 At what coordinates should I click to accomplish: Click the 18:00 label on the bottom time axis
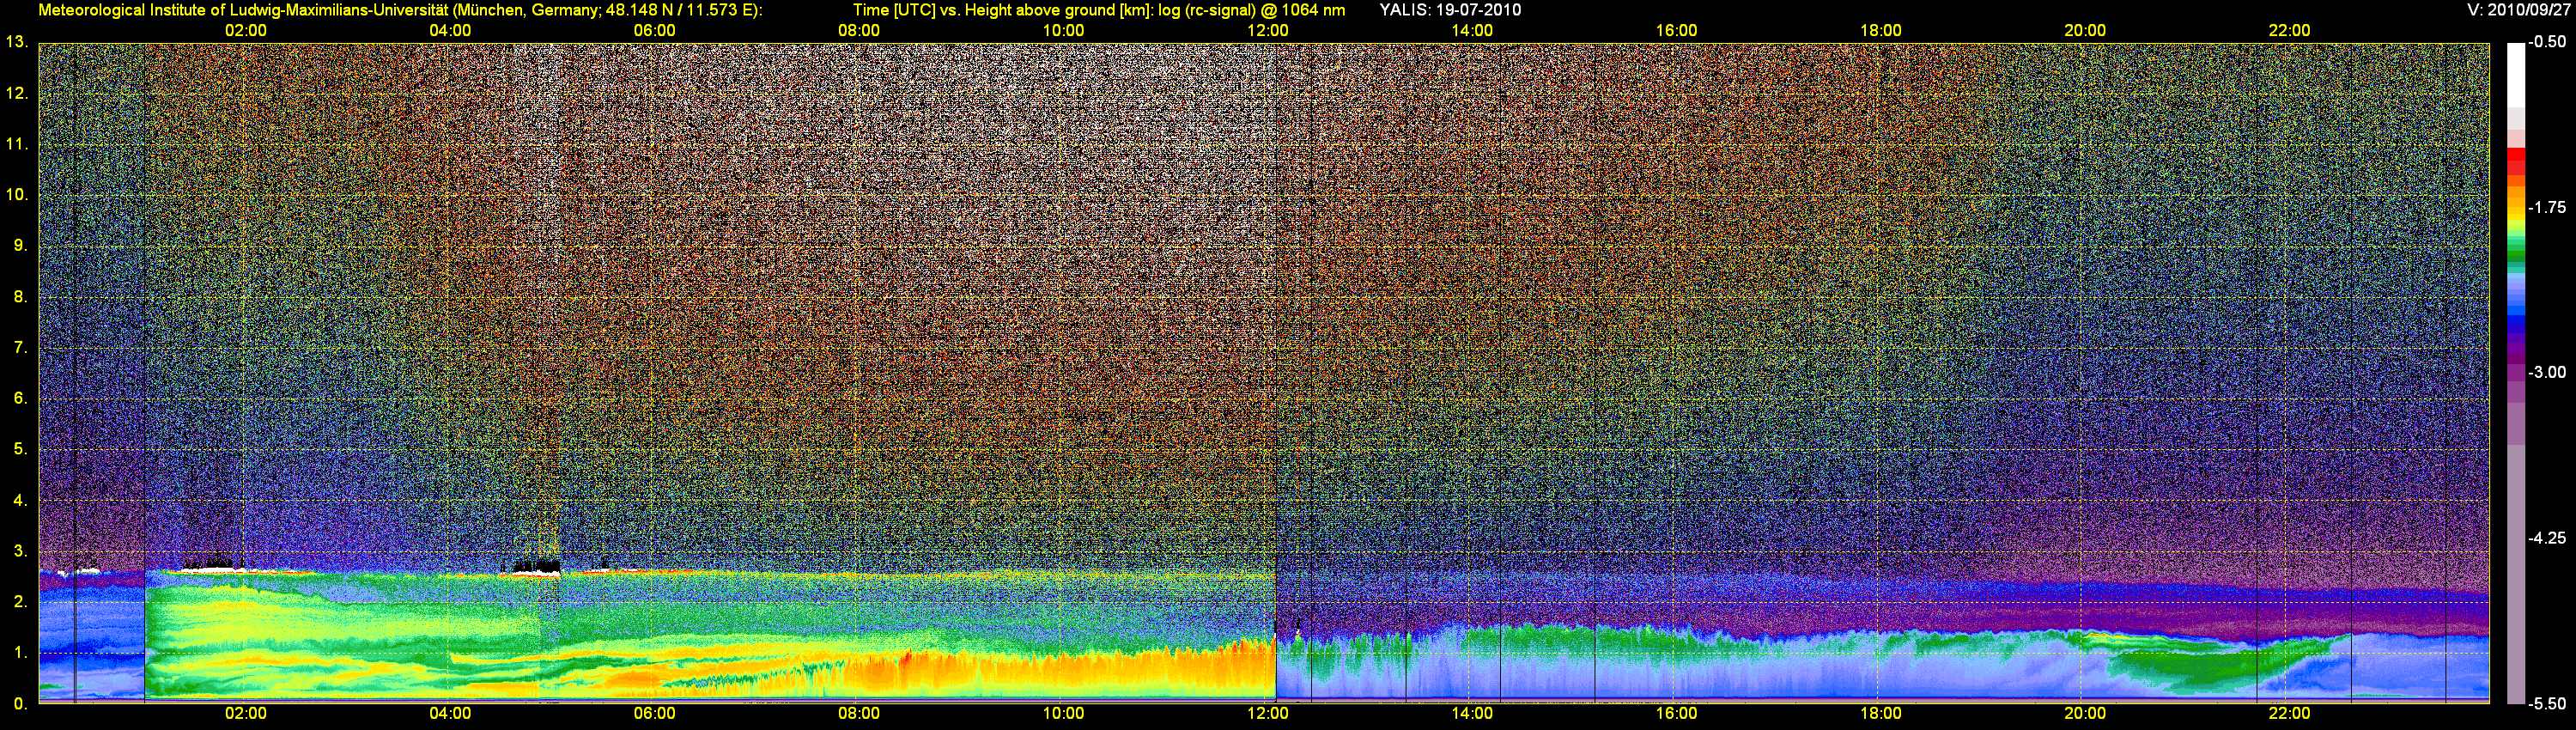coord(1881,714)
